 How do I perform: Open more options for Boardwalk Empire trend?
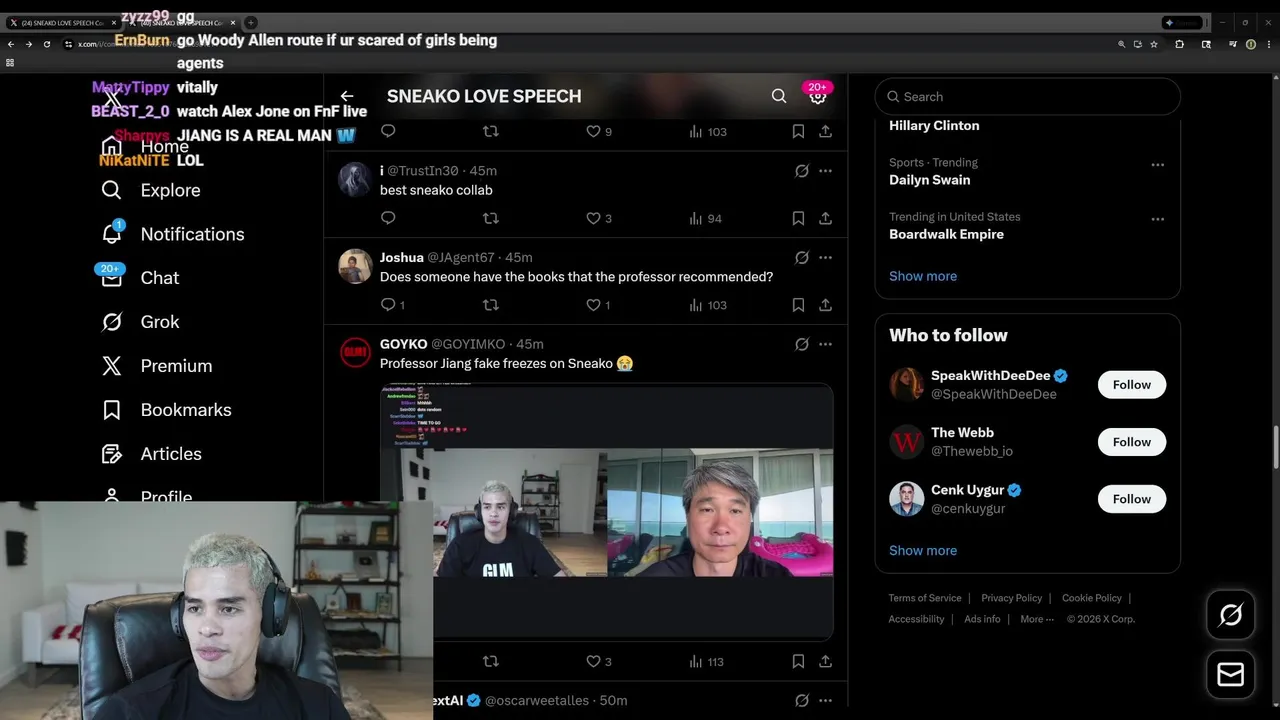[x=1157, y=219]
